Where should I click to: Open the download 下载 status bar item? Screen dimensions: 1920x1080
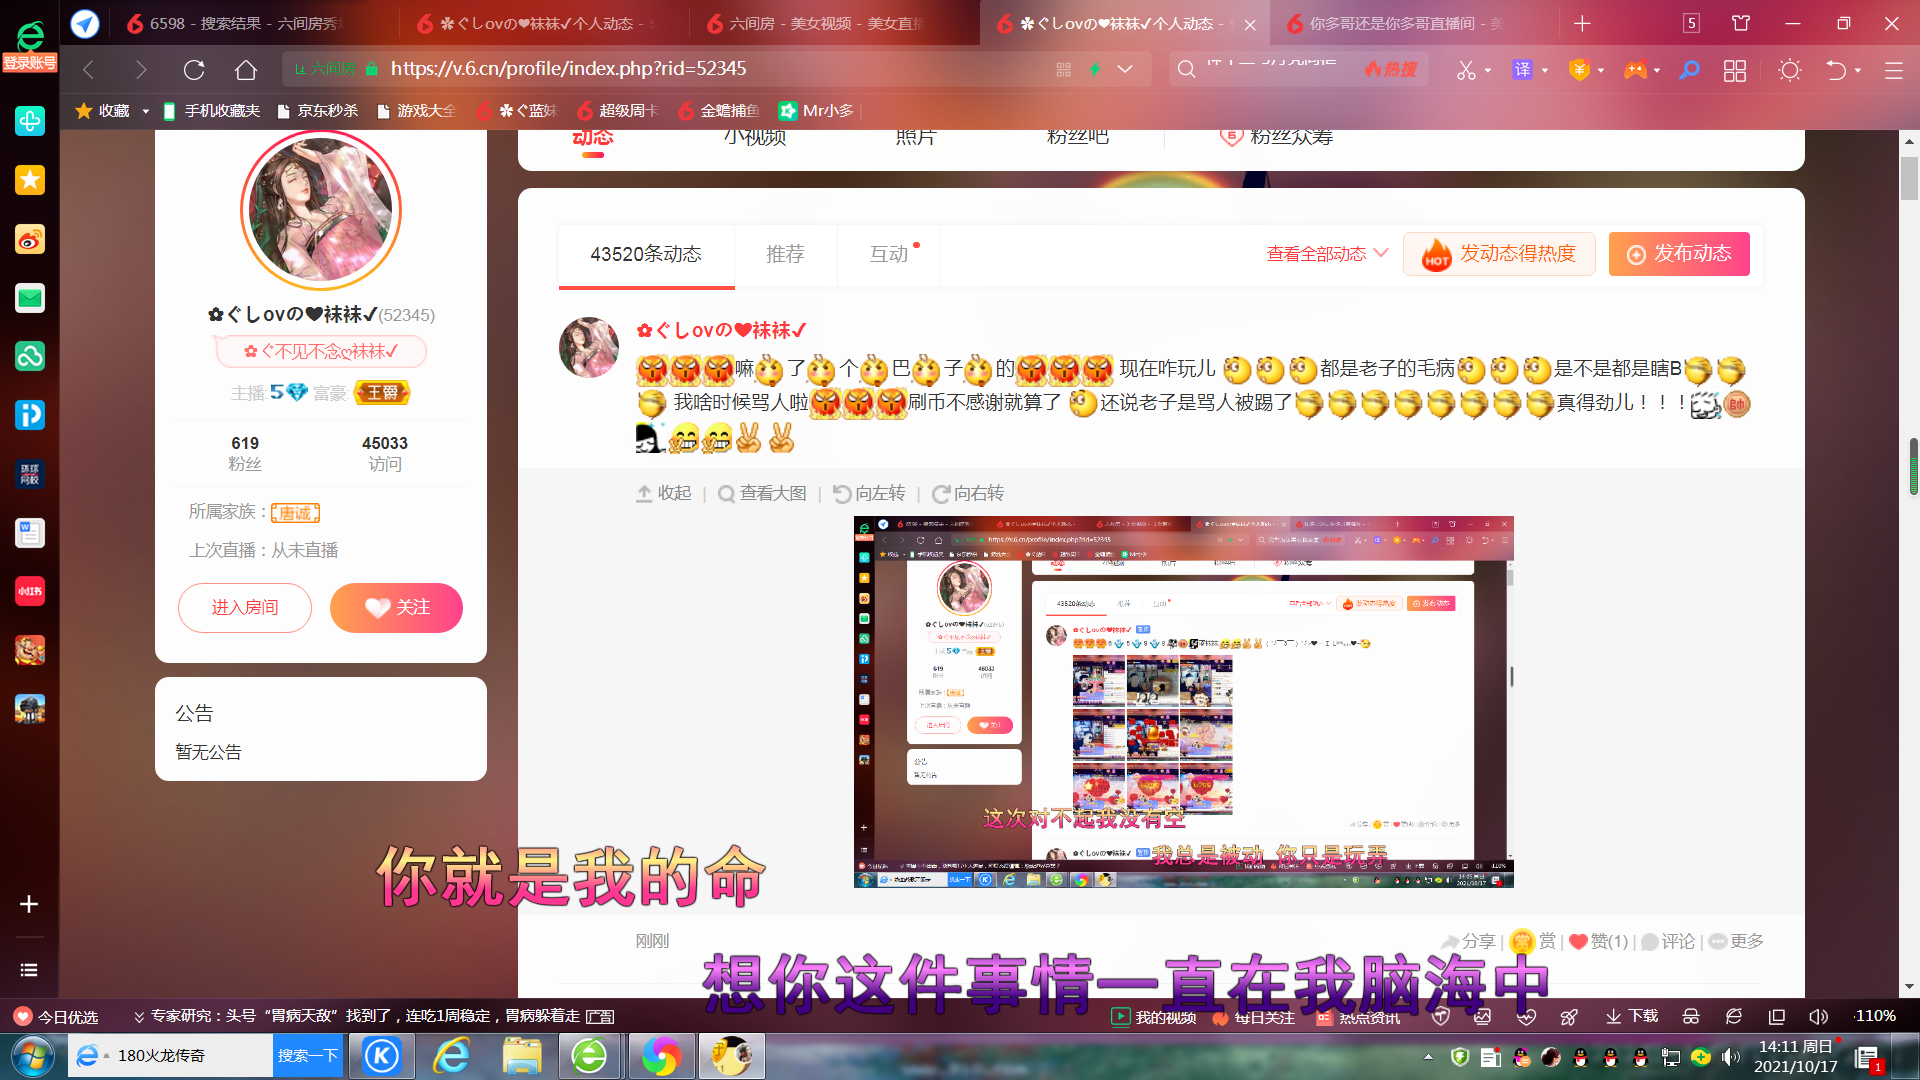(1631, 1016)
